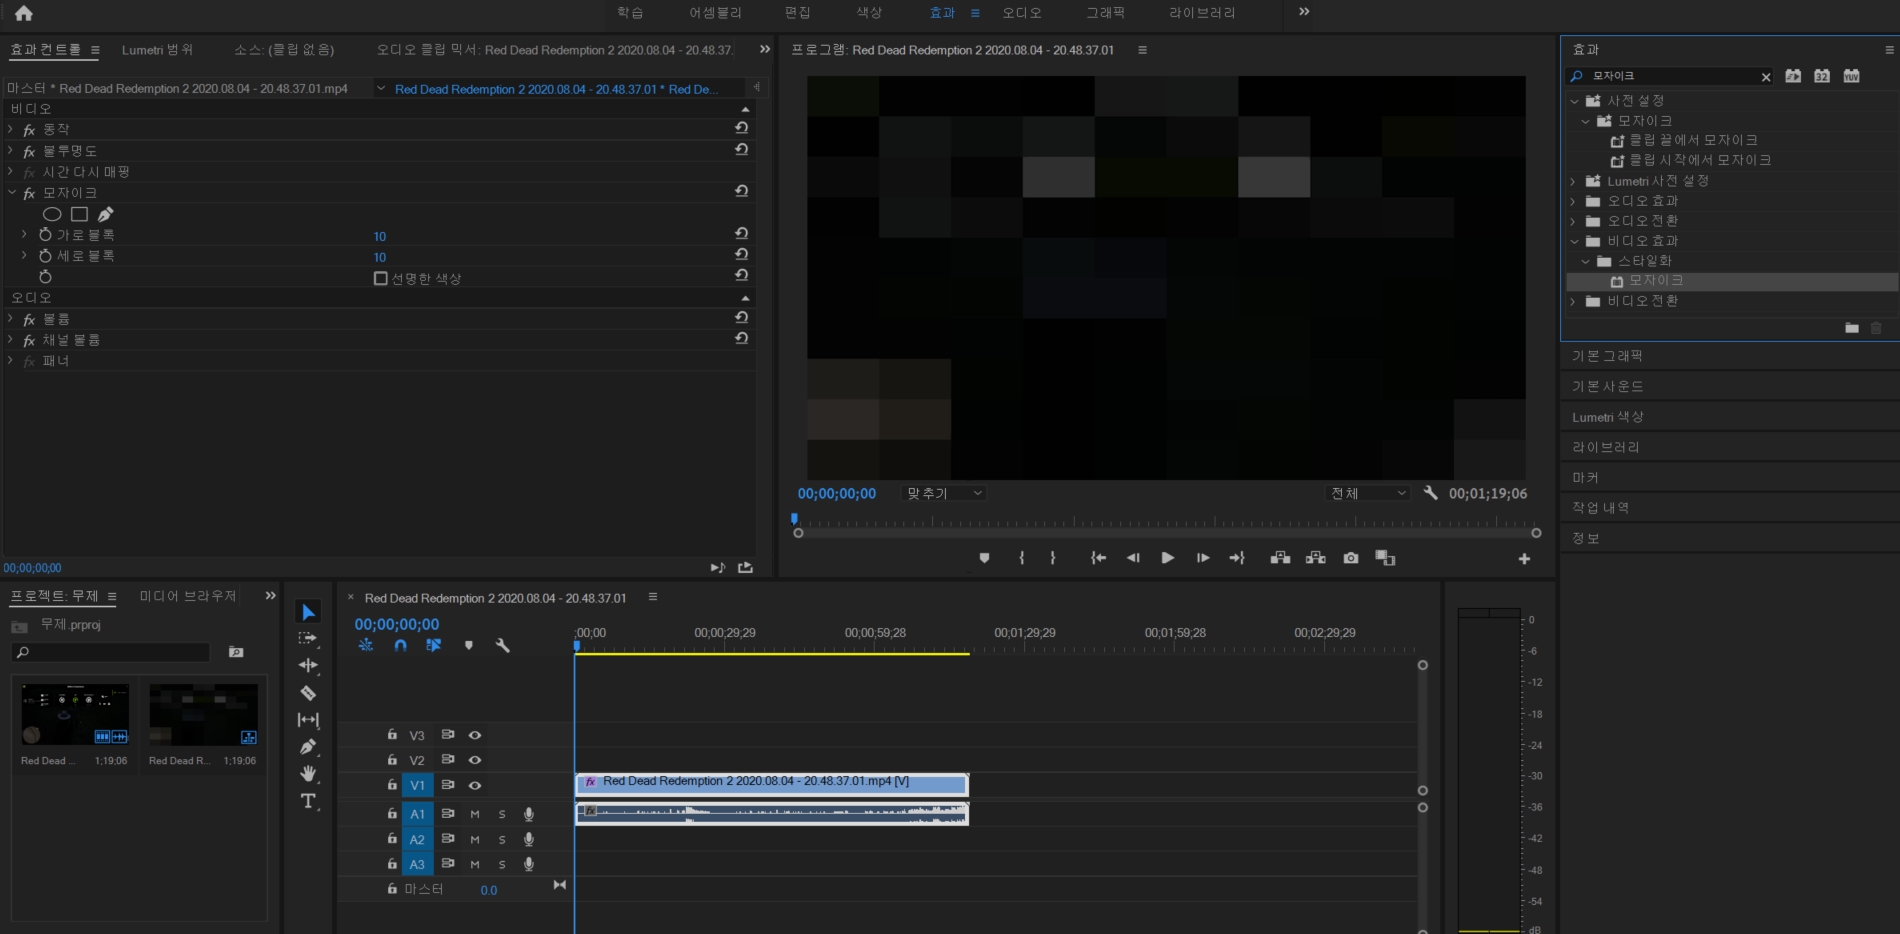Switch to the 편집 workspace
Image resolution: width=1900 pixels, height=934 pixels.
tap(798, 13)
